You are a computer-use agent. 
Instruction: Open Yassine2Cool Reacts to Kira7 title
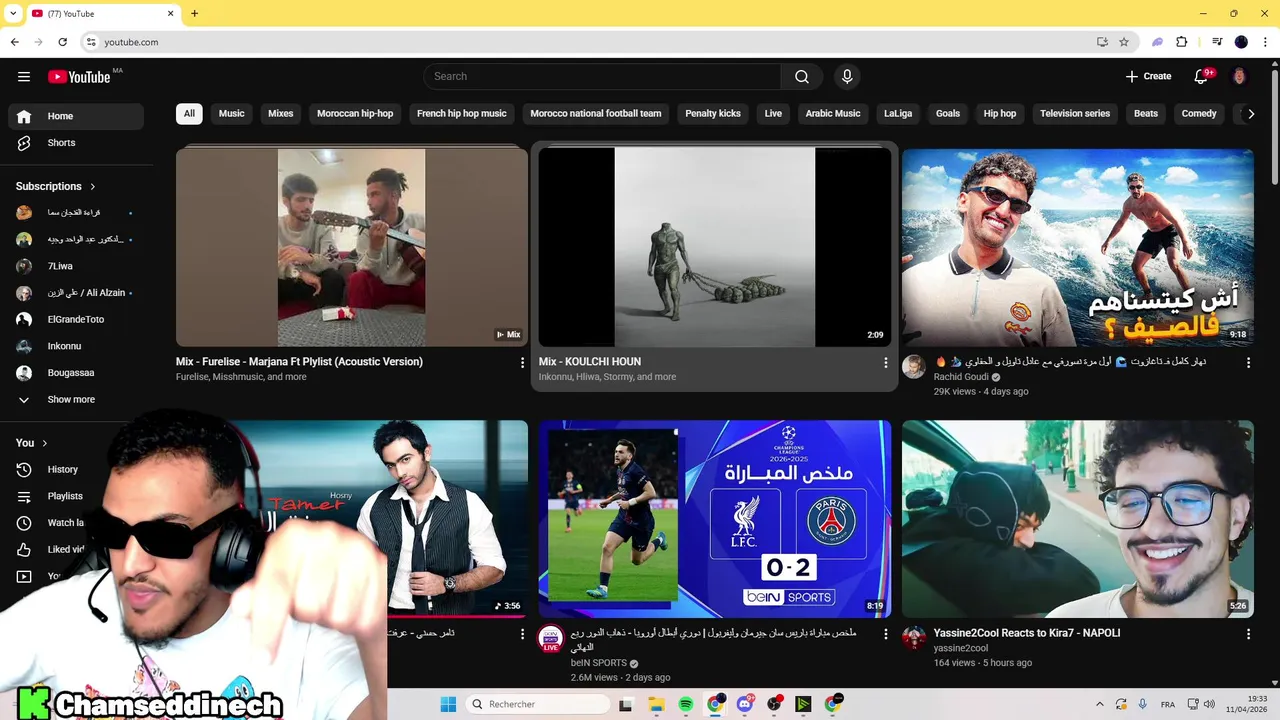click(x=1027, y=633)
